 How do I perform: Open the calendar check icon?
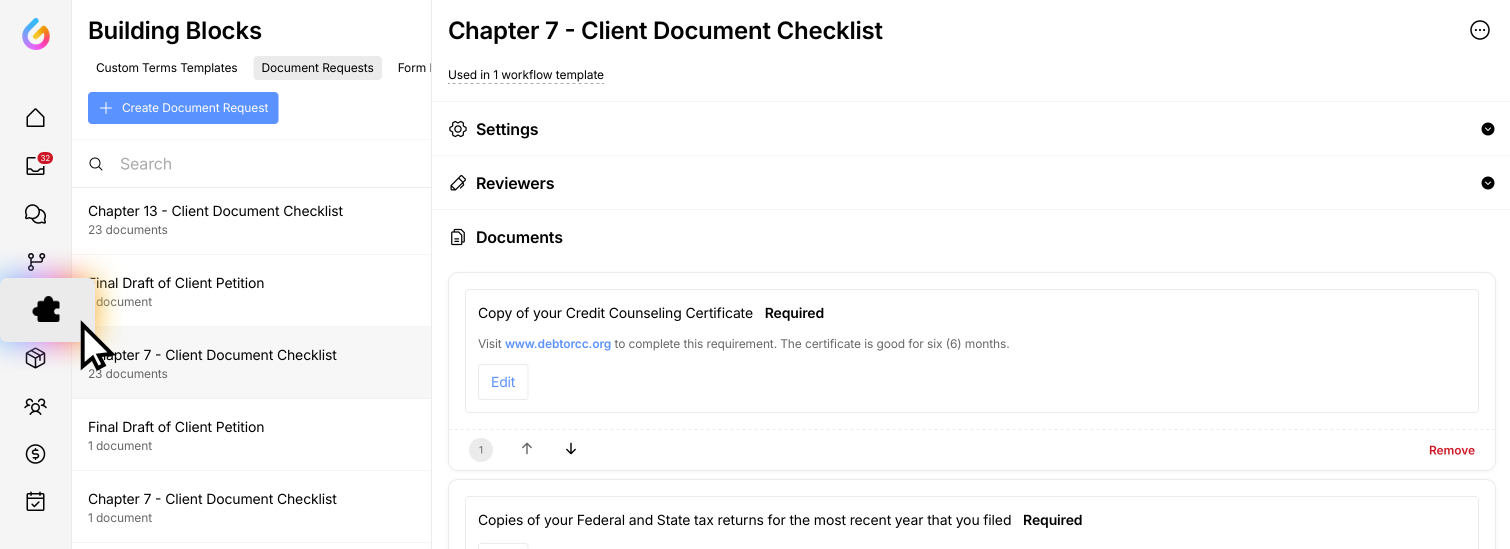click(x=36, y=502)
